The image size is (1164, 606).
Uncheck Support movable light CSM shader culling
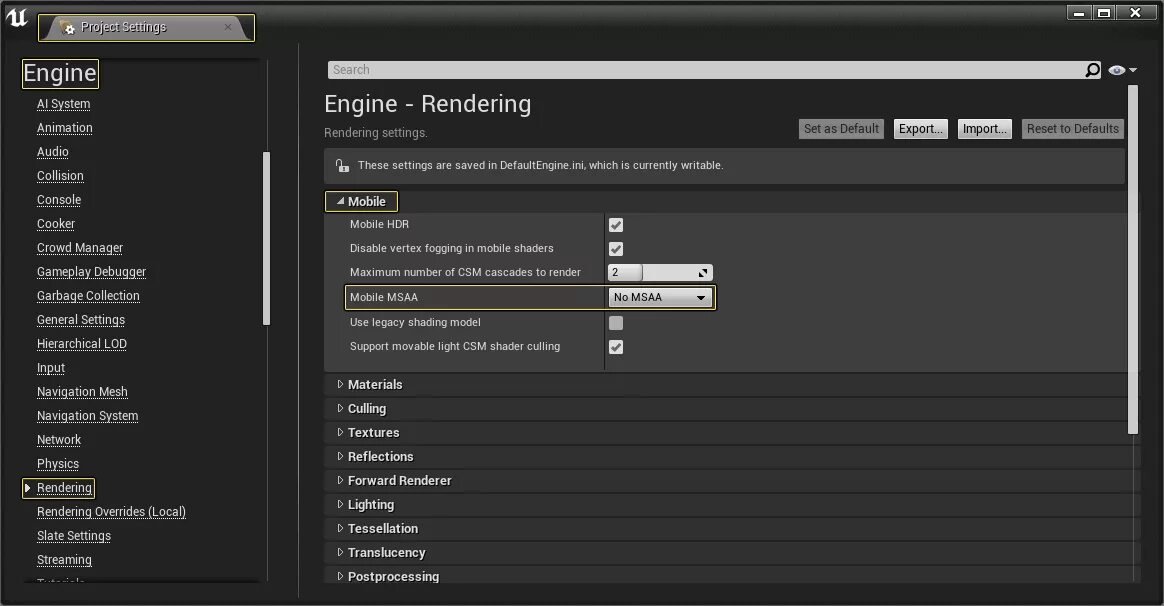click(615, 347)
